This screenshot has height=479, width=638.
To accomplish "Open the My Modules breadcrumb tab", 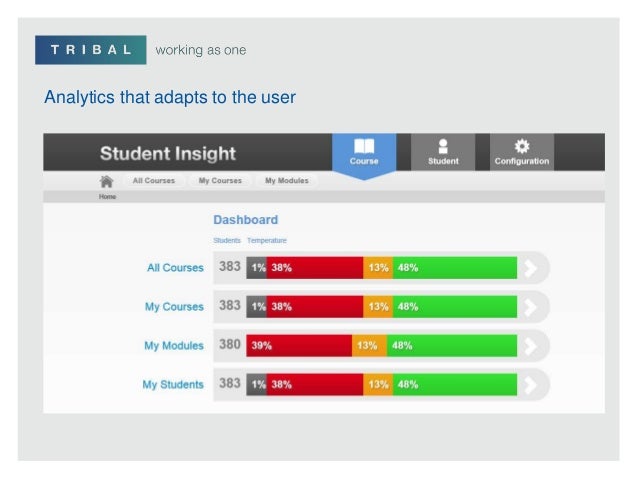I will (286, 181).
